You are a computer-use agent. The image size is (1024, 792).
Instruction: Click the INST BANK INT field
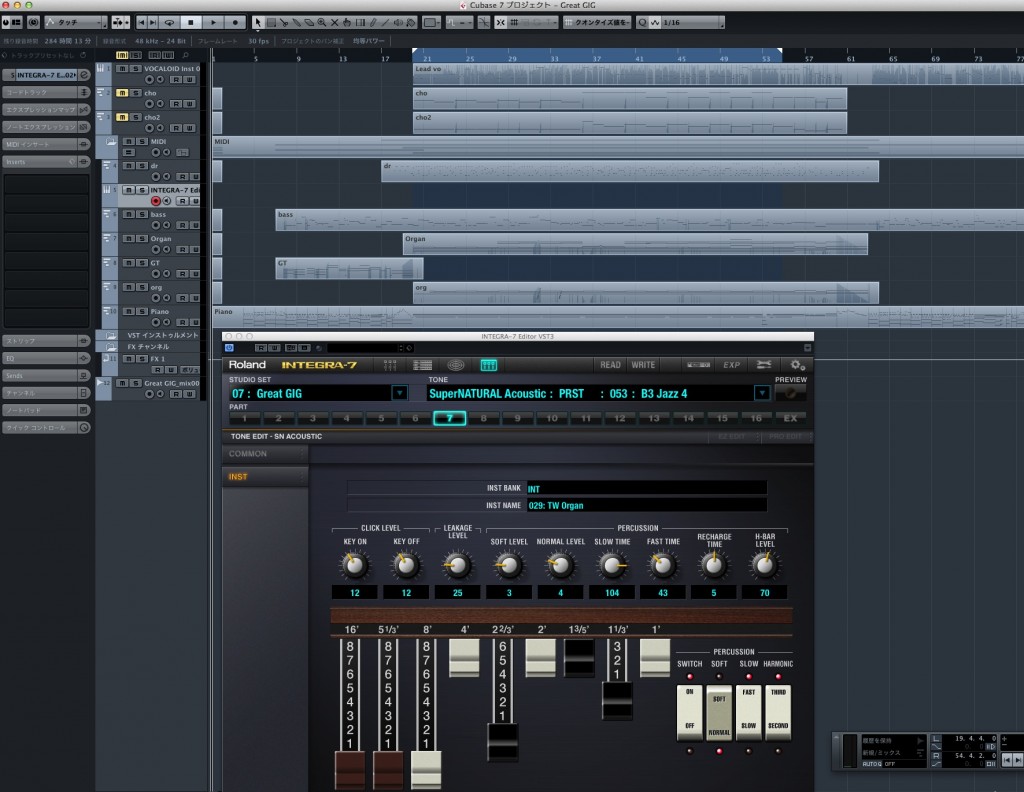647,488
